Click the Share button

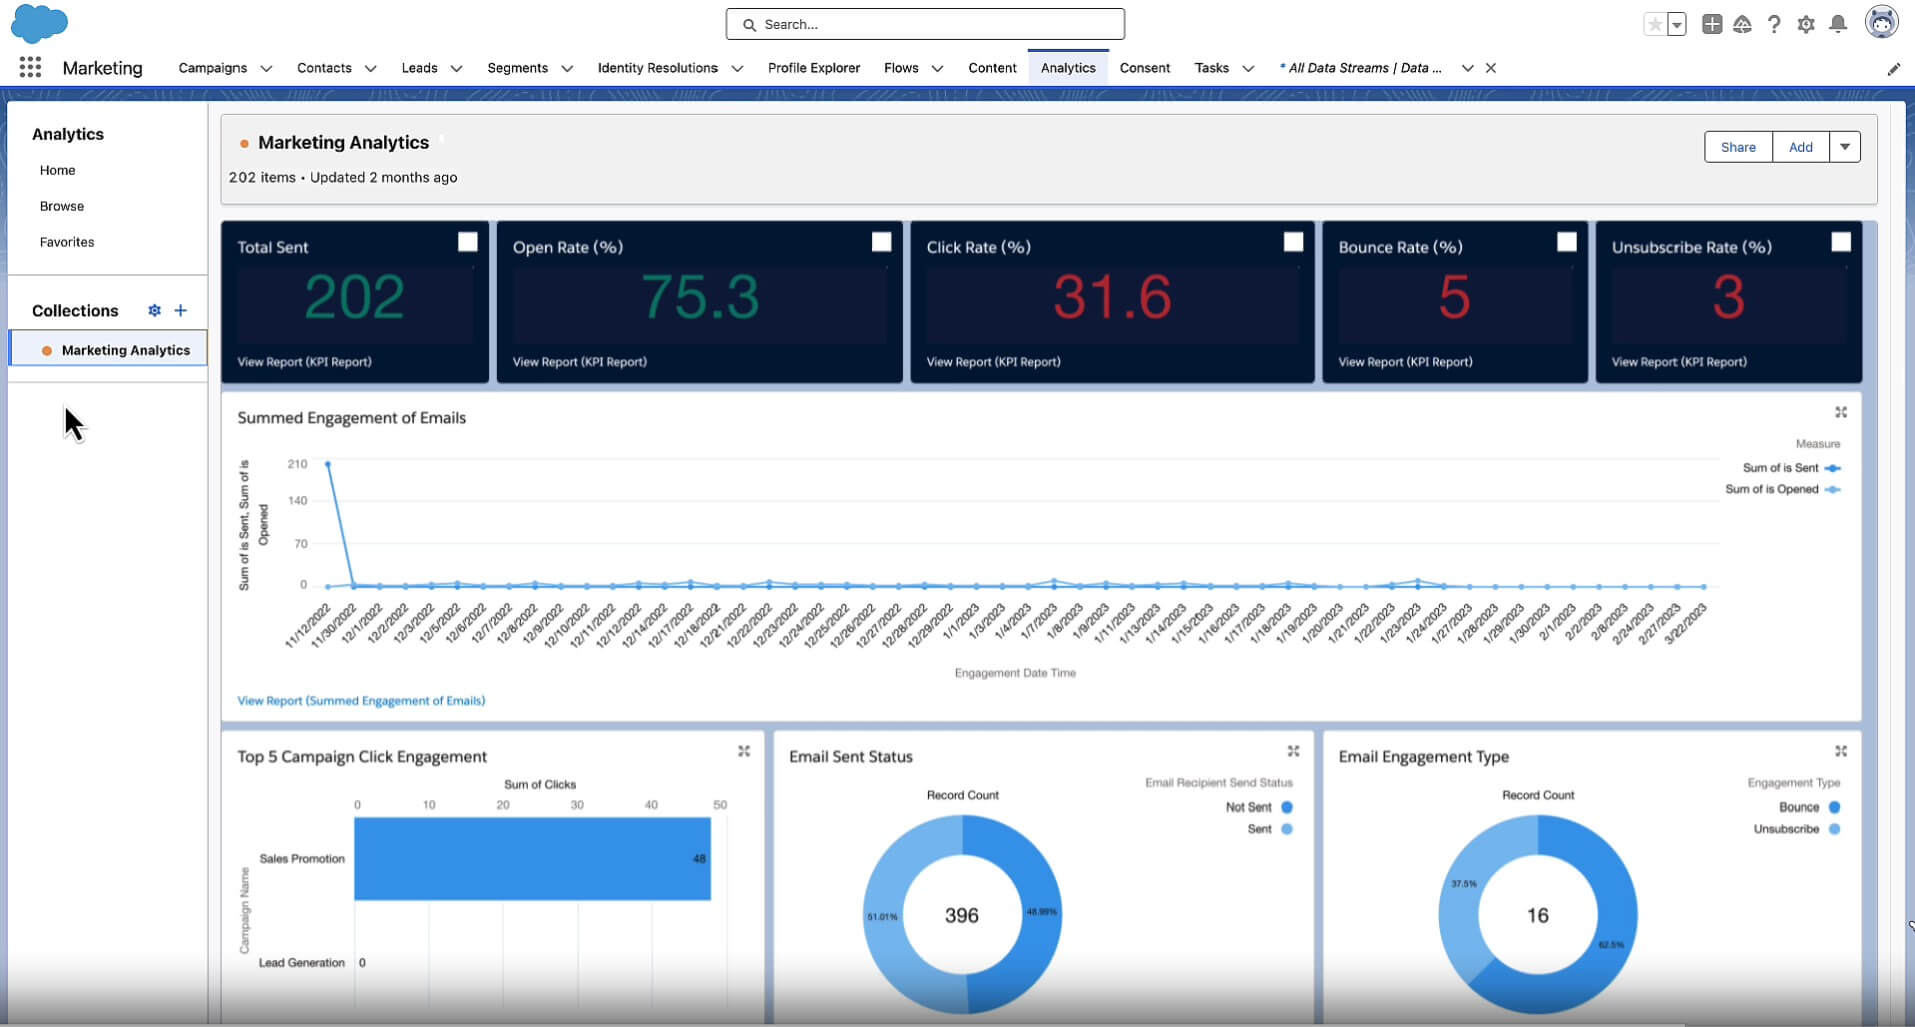pyautogui.click(x=1738, y=147)
